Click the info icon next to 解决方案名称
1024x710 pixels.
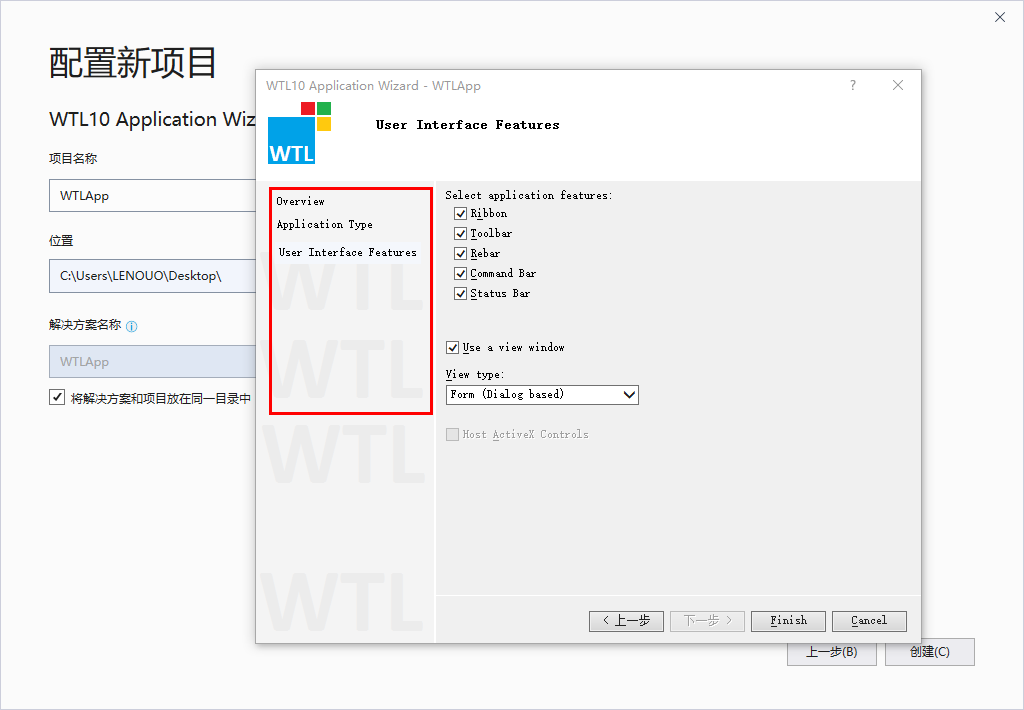(132, 327)
